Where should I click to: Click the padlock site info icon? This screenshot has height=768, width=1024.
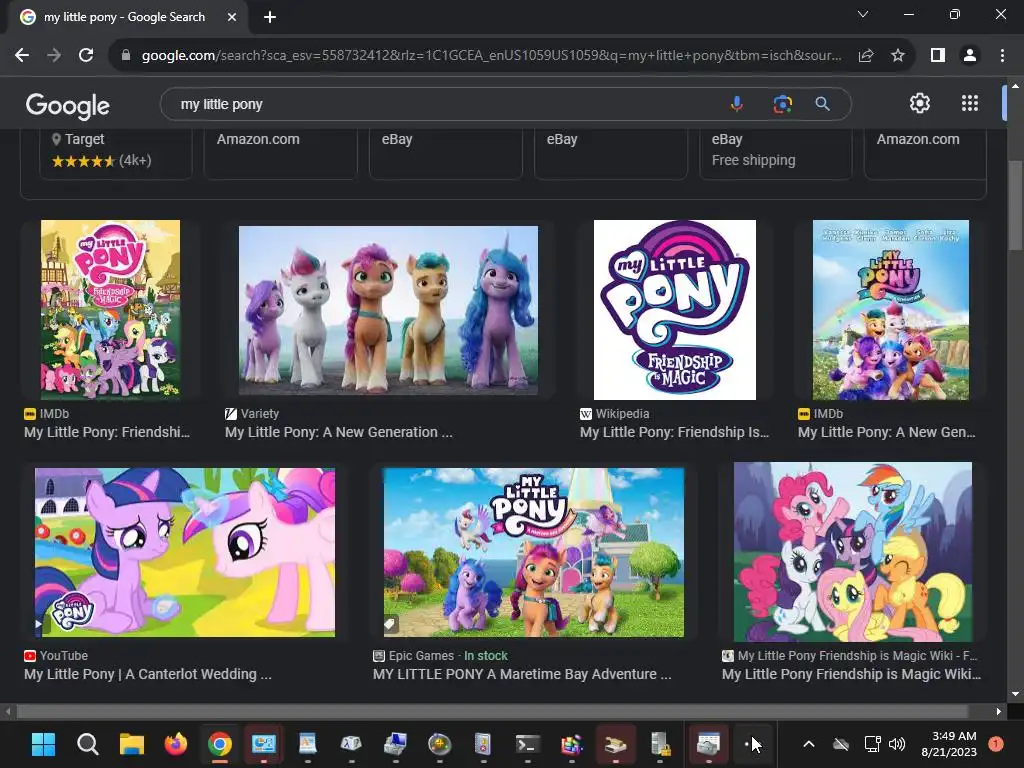126,56
